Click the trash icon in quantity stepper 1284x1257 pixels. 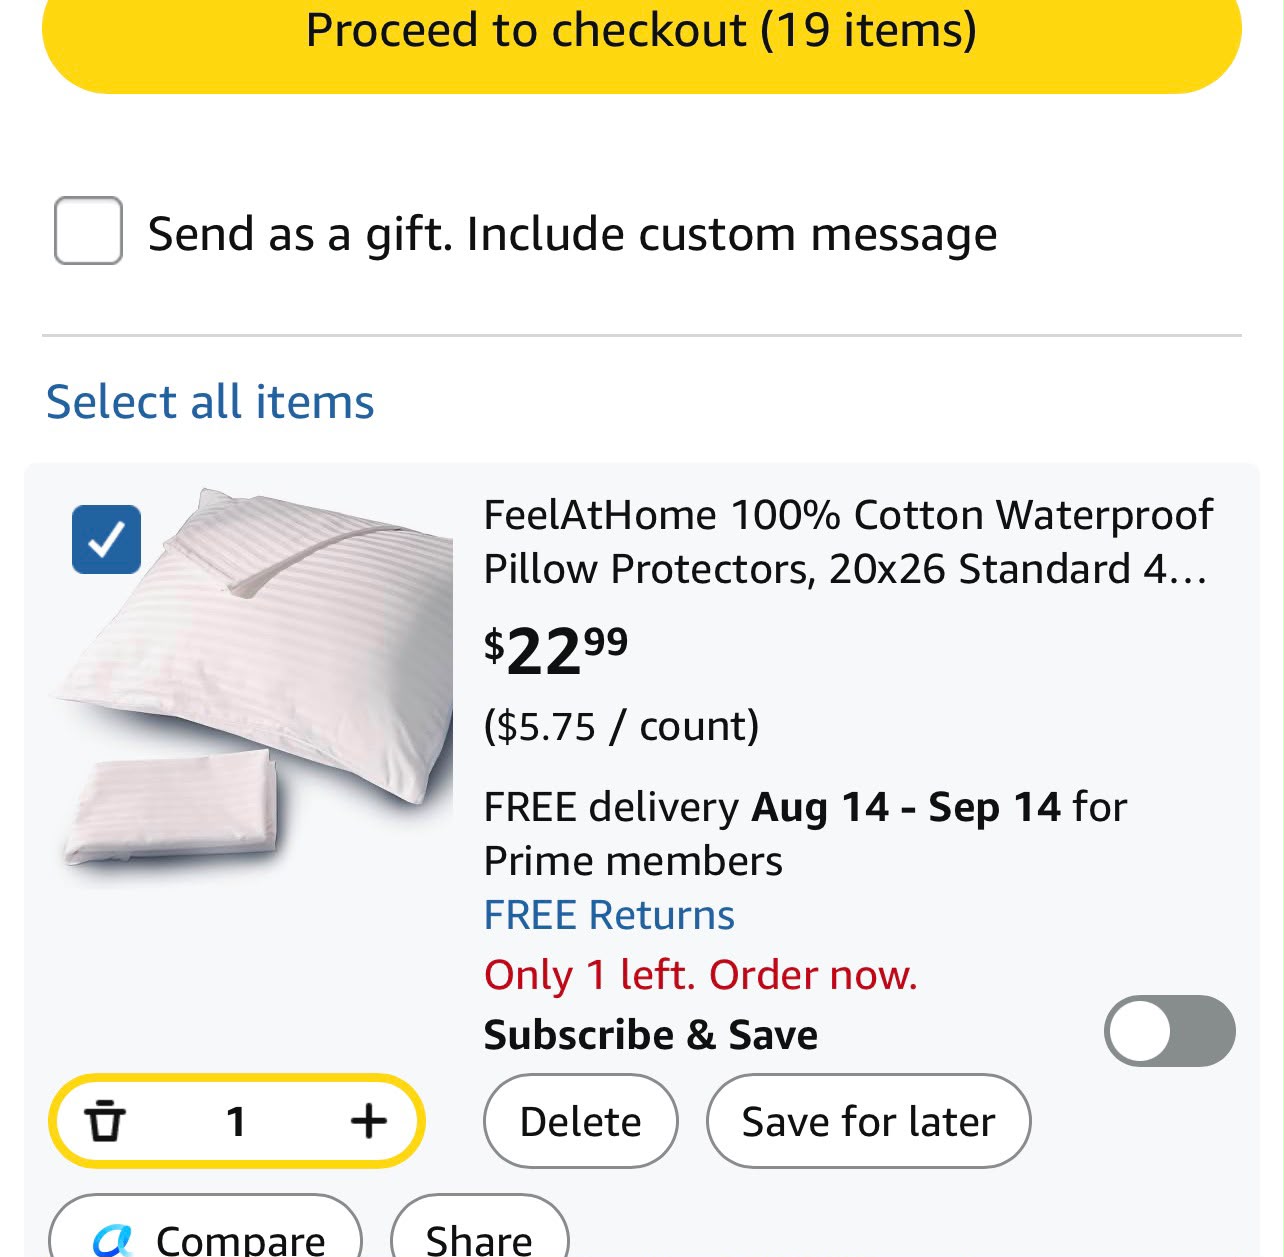point(104,1120)
